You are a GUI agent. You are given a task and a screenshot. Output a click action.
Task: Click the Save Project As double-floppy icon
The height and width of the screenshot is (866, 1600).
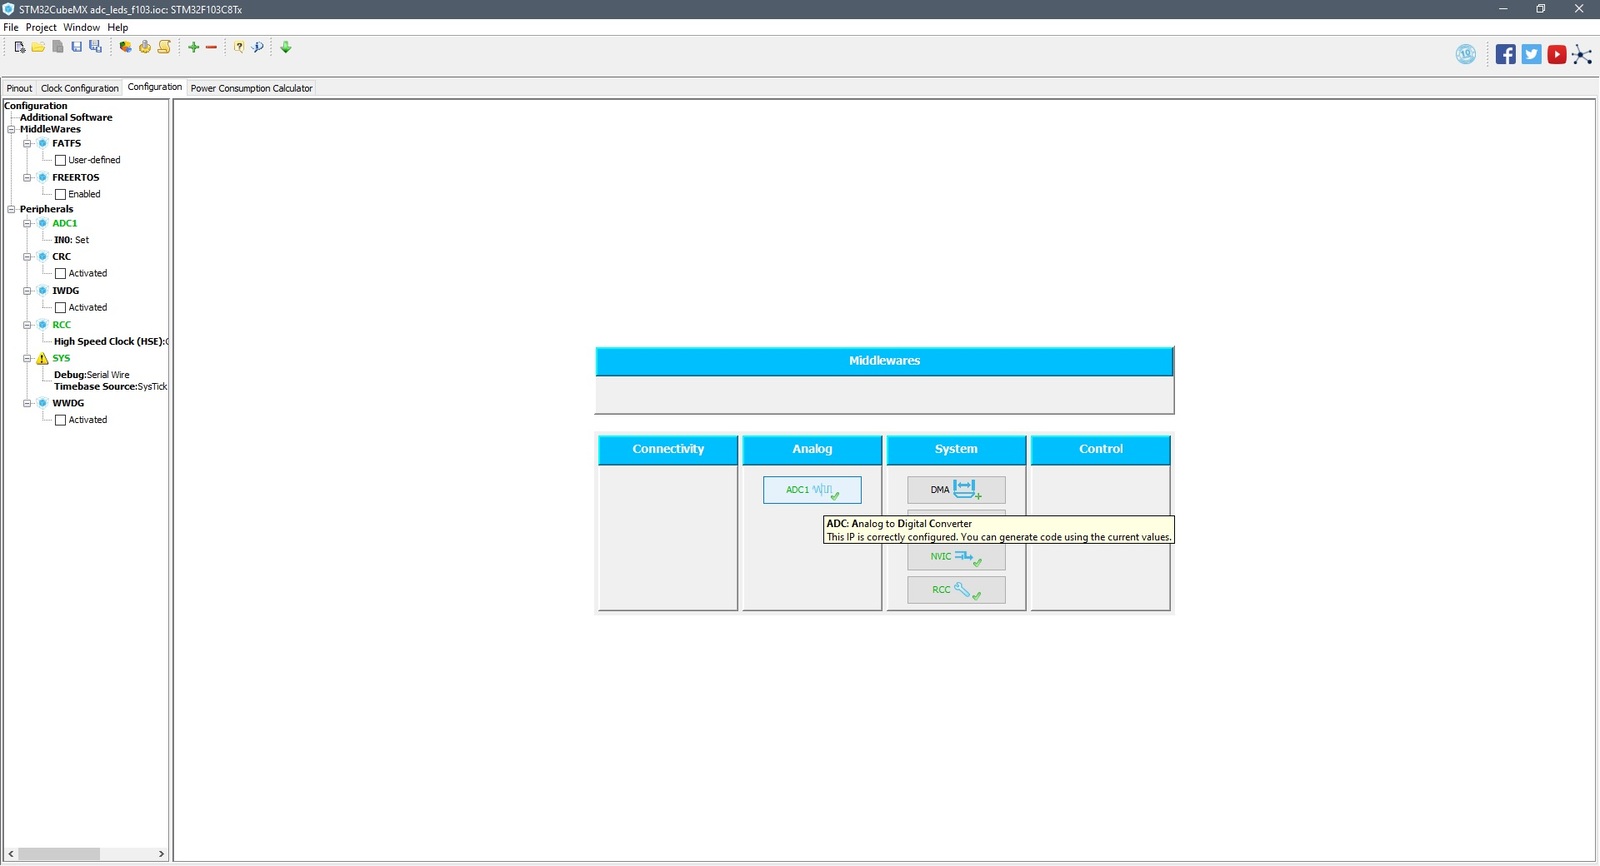[x=95, y=47]
